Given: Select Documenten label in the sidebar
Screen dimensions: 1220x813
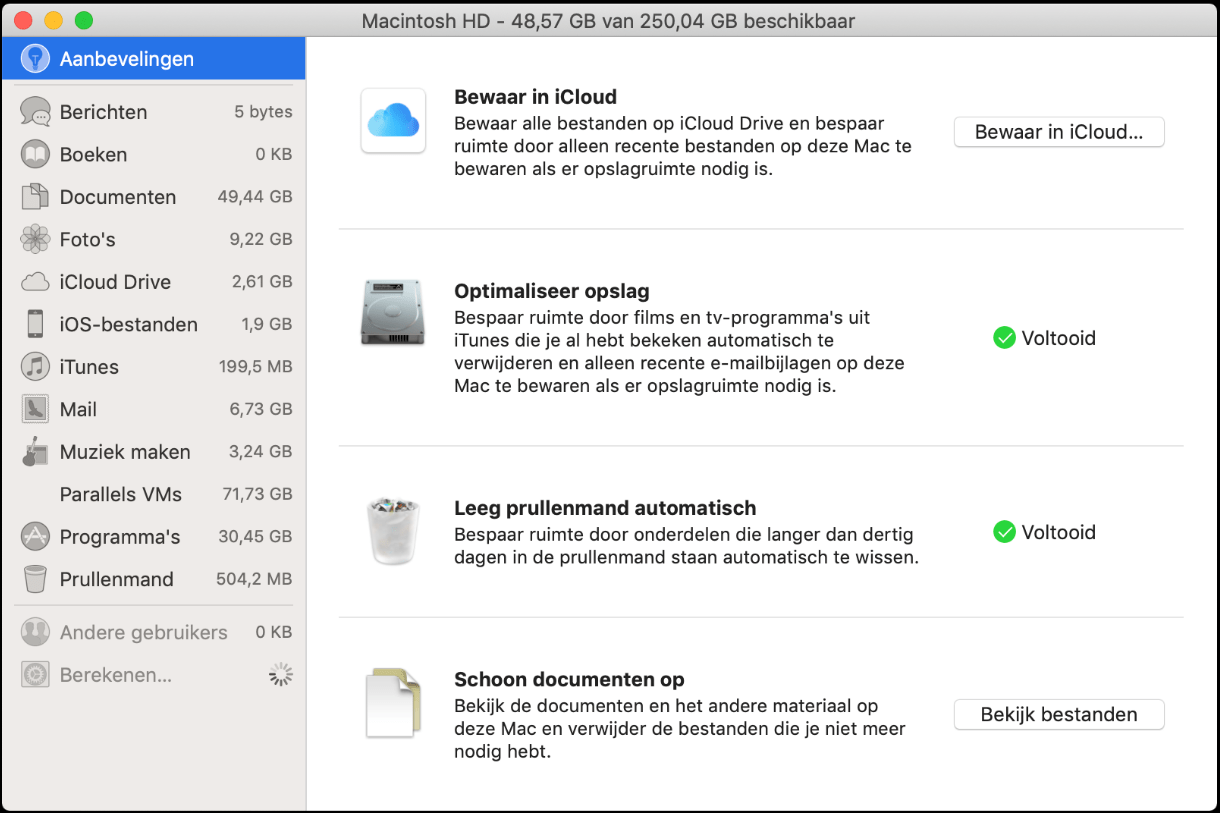Looking at the screenshot, I should [x=118, y=197].
